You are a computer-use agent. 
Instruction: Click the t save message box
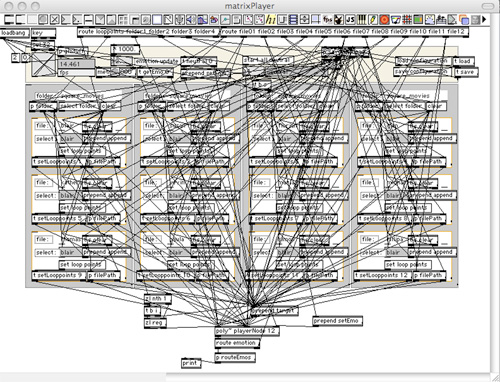(x=466, y=72)
